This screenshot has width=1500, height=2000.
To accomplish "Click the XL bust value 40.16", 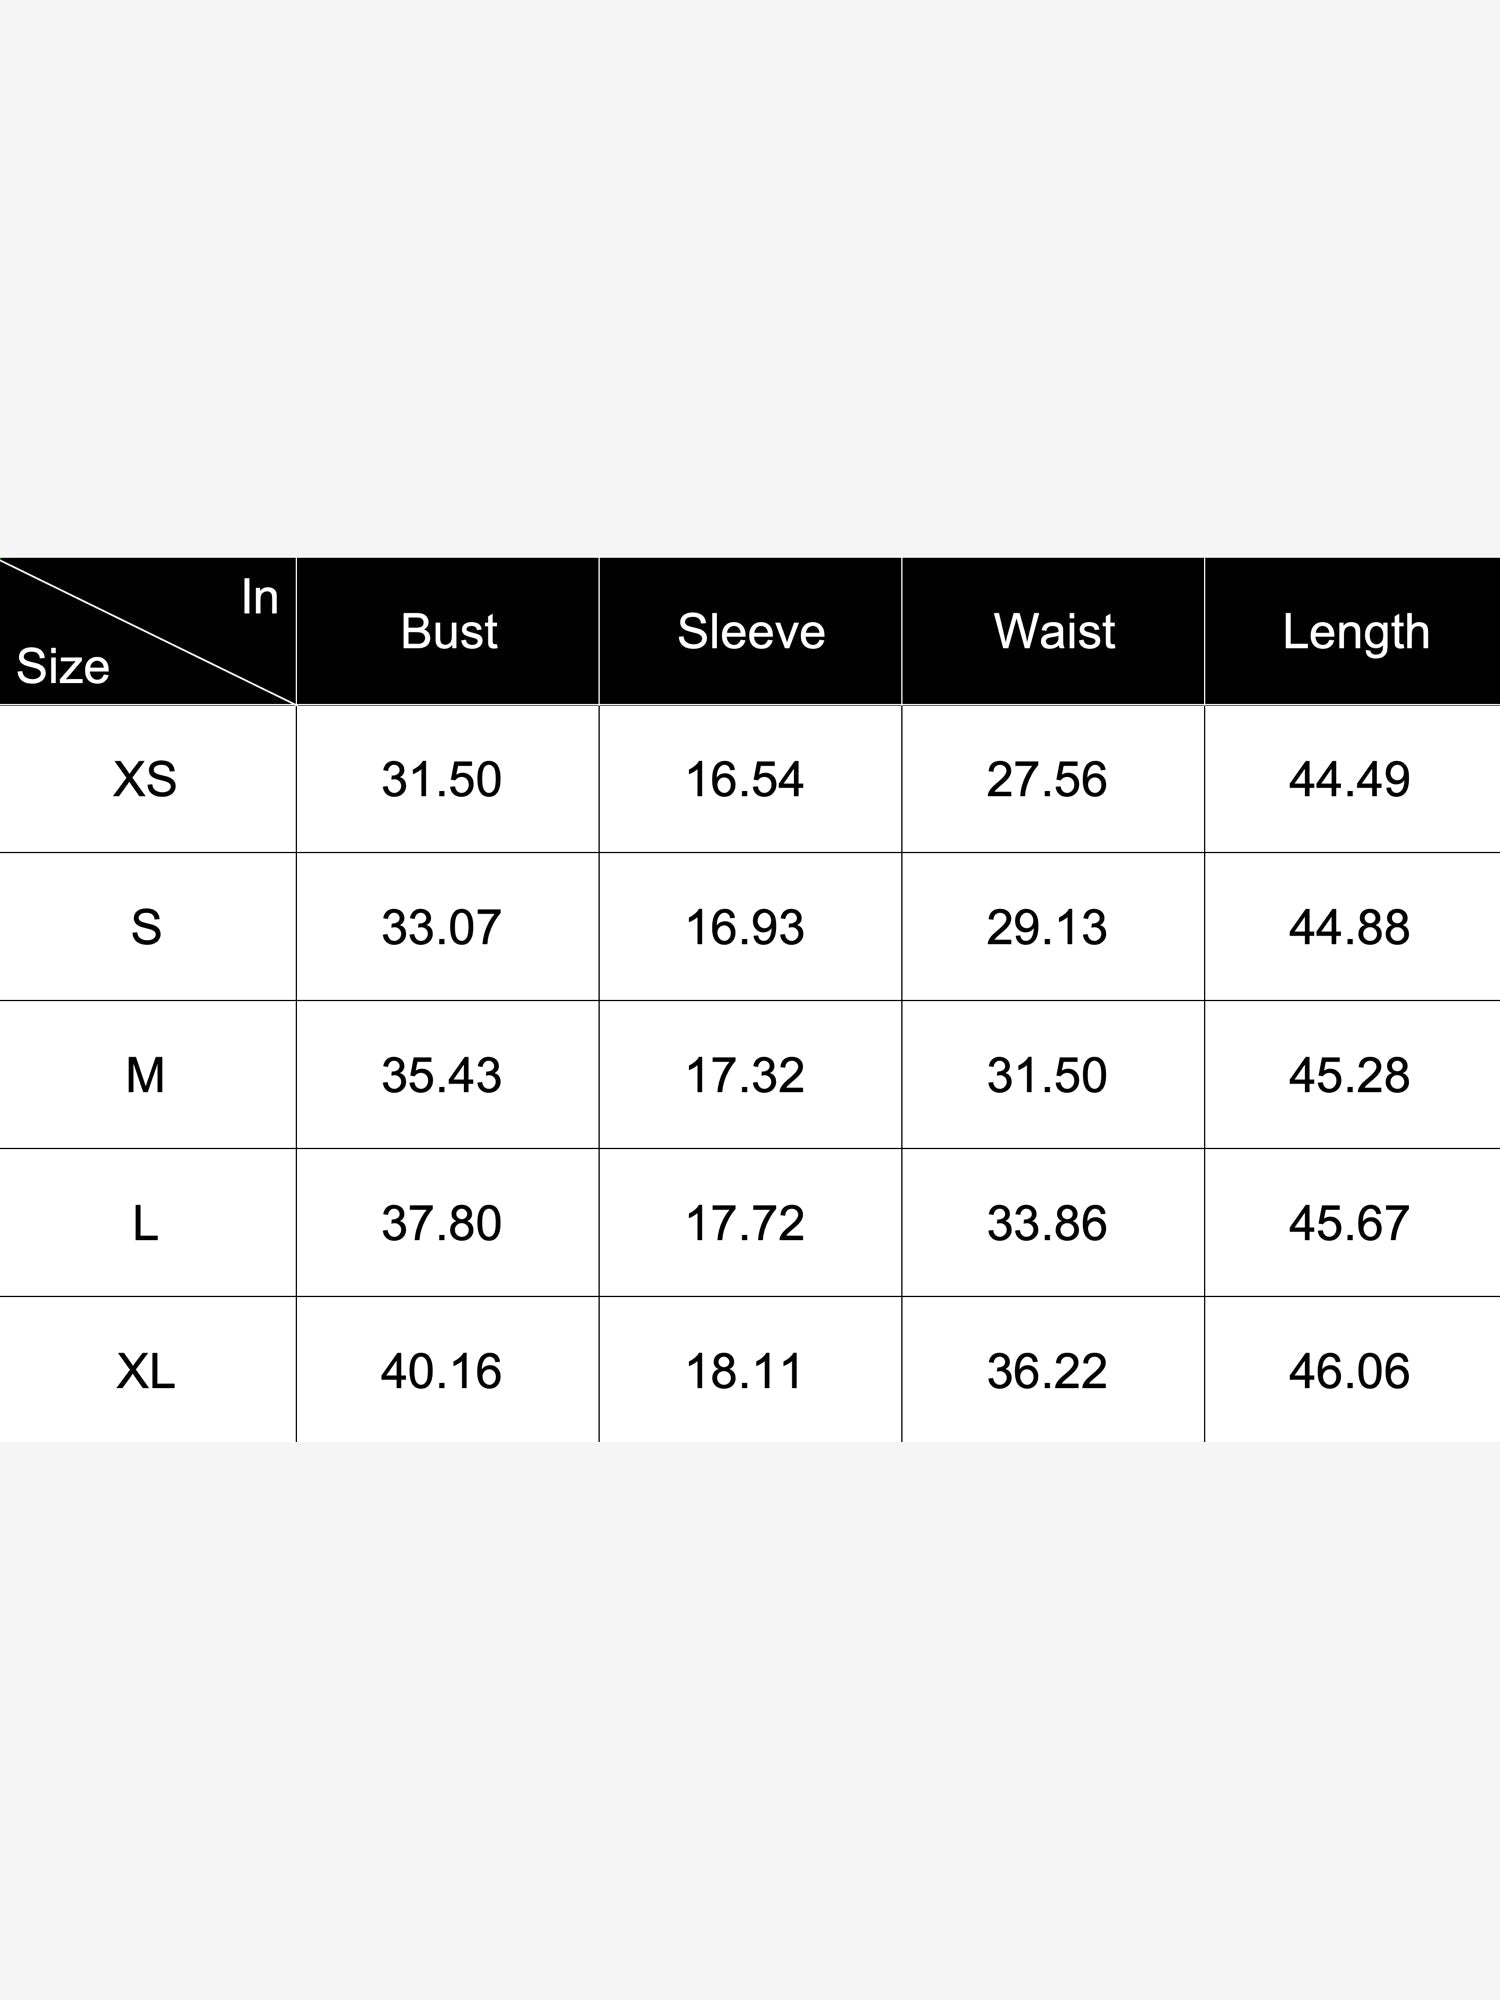I will point(441,1372).
